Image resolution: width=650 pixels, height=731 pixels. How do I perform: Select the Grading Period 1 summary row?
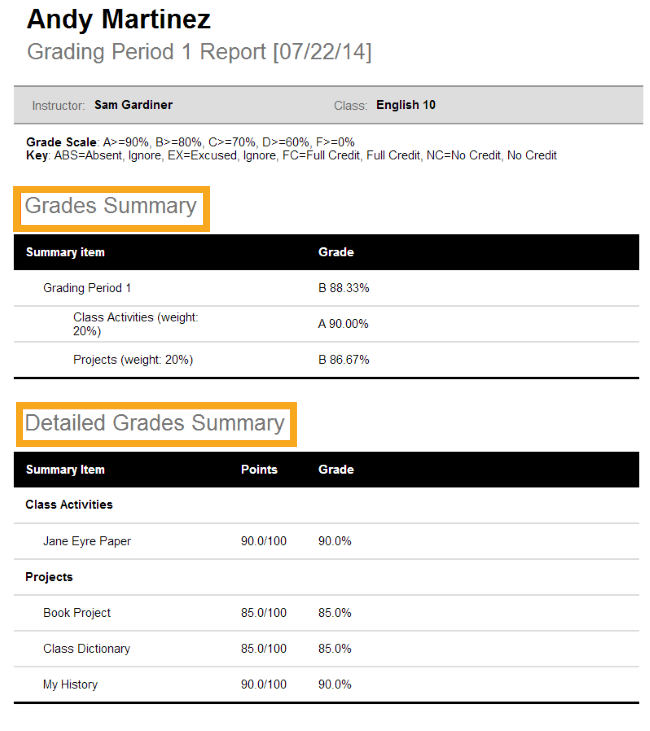[x=326, y=288]
